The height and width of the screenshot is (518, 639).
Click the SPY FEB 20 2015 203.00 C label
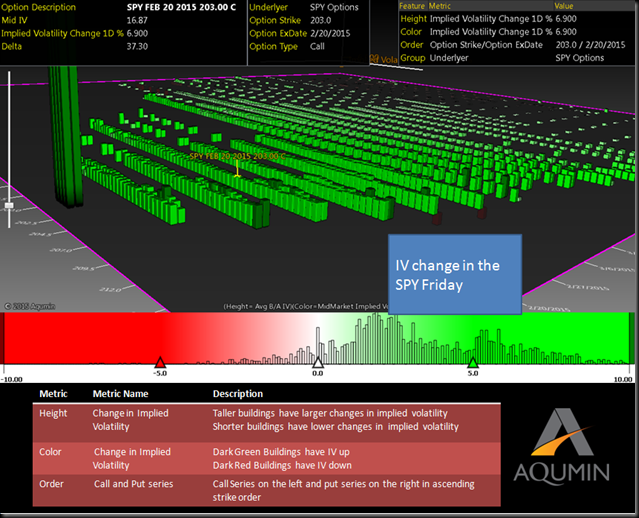point(238,157)
